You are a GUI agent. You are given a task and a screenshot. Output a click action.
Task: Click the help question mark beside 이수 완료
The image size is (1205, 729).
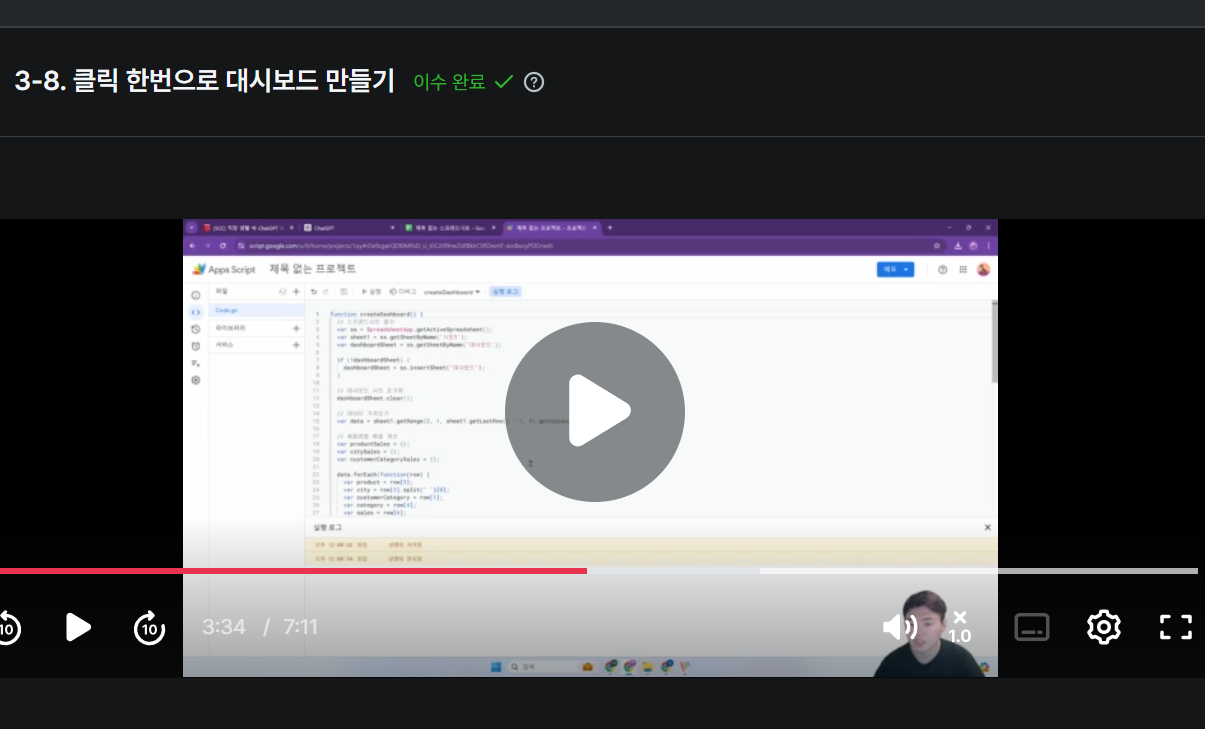pos(534,82)
